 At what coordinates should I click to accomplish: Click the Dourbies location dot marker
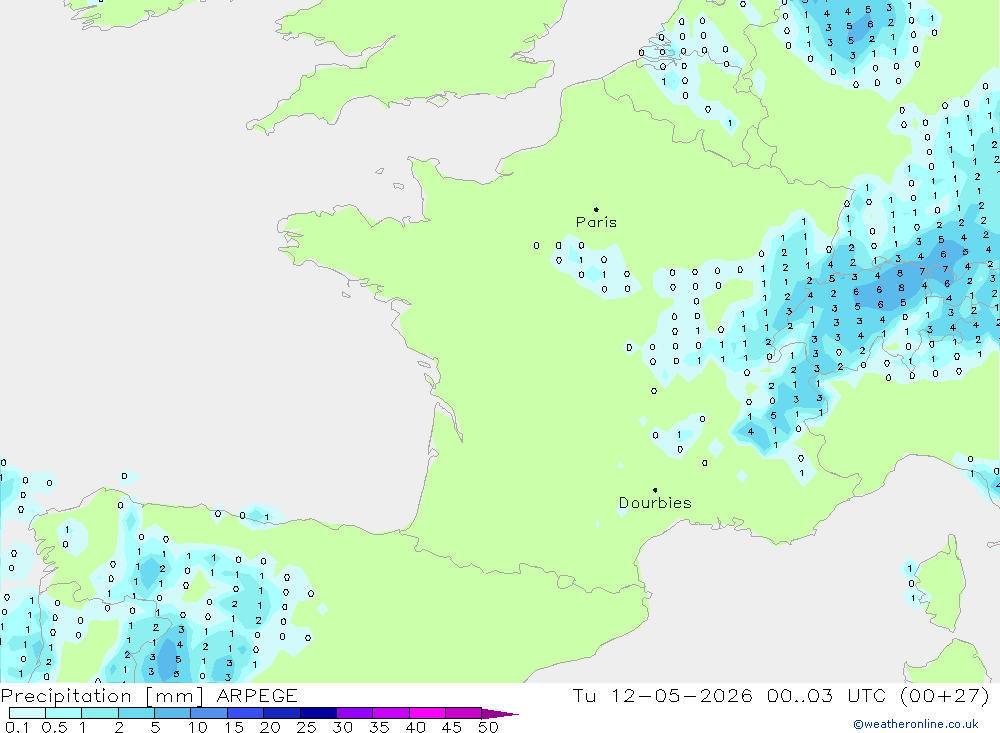pyautogui.click(x=655, y=490)
